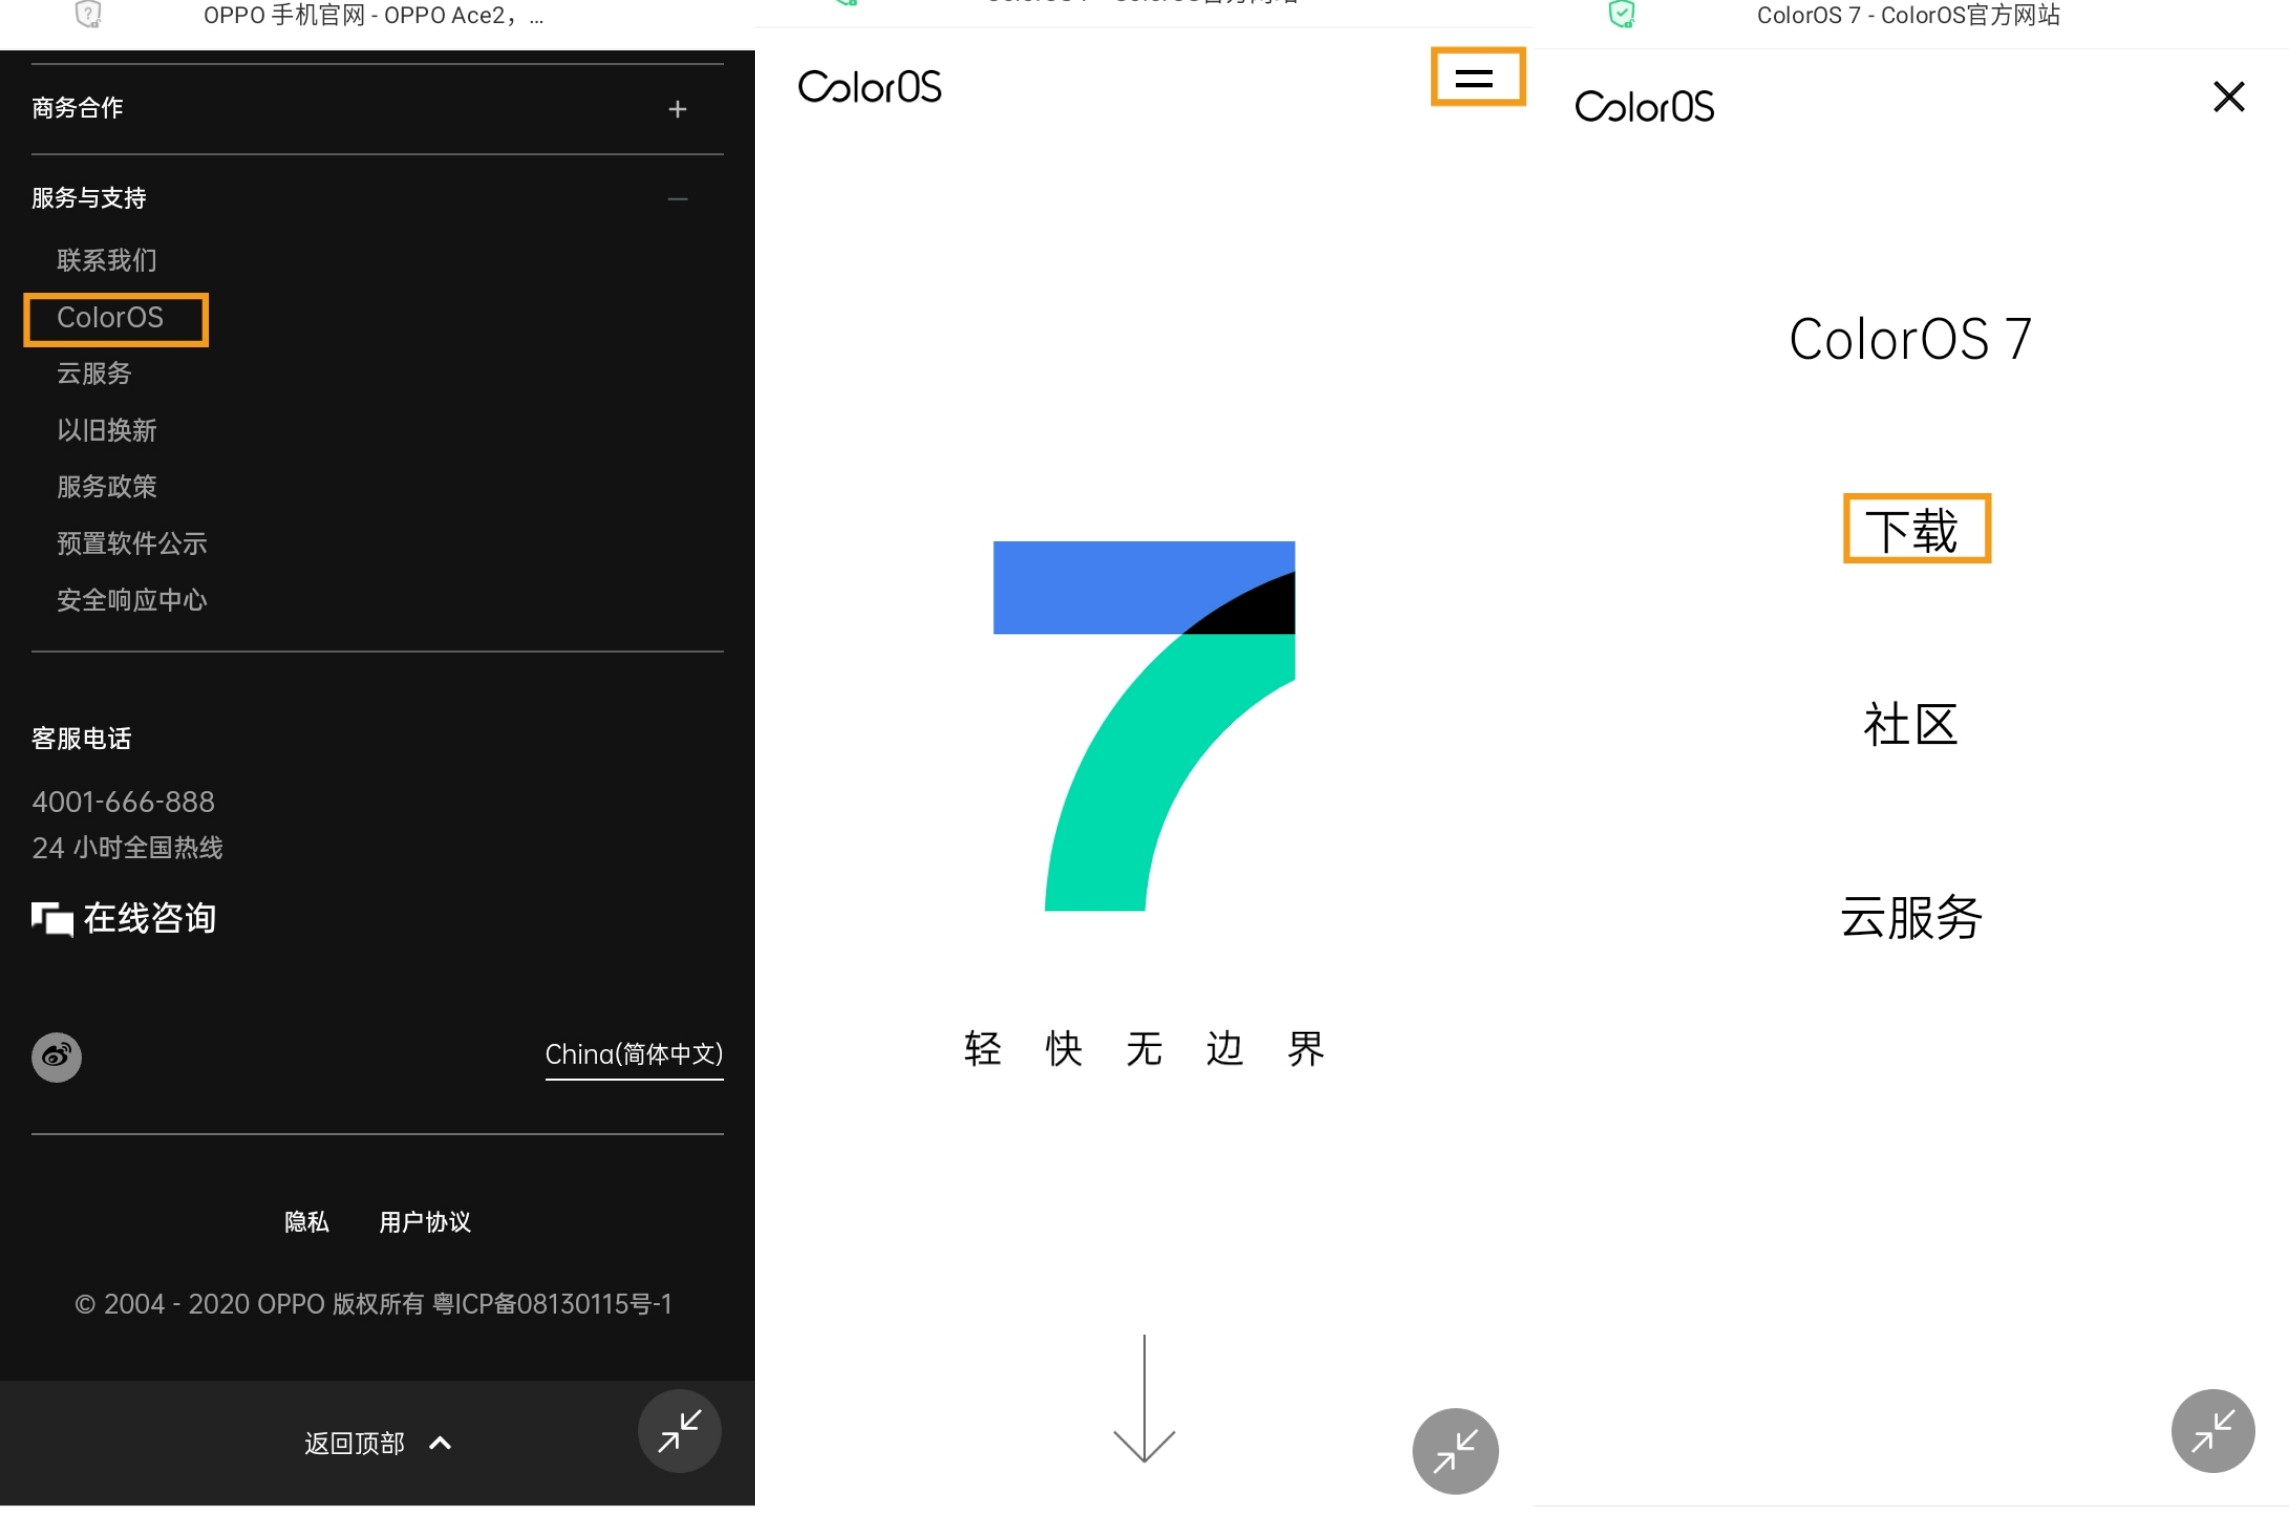Click the ColorOS footer link
Screen dimensions: 2289x1526
110,318
